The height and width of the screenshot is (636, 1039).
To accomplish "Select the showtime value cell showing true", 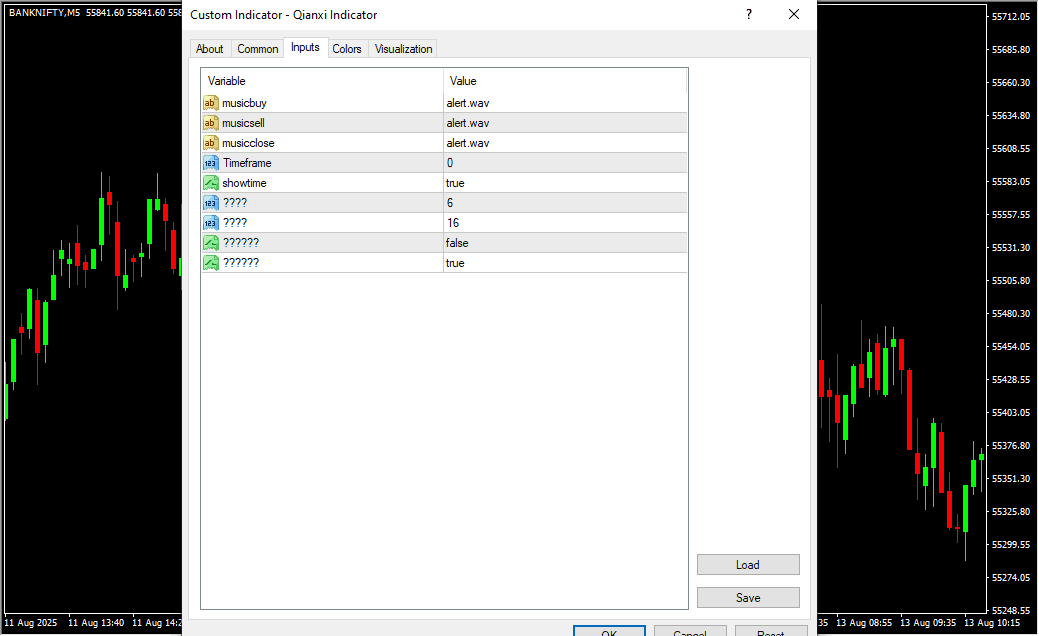I will tap(565, 183).
